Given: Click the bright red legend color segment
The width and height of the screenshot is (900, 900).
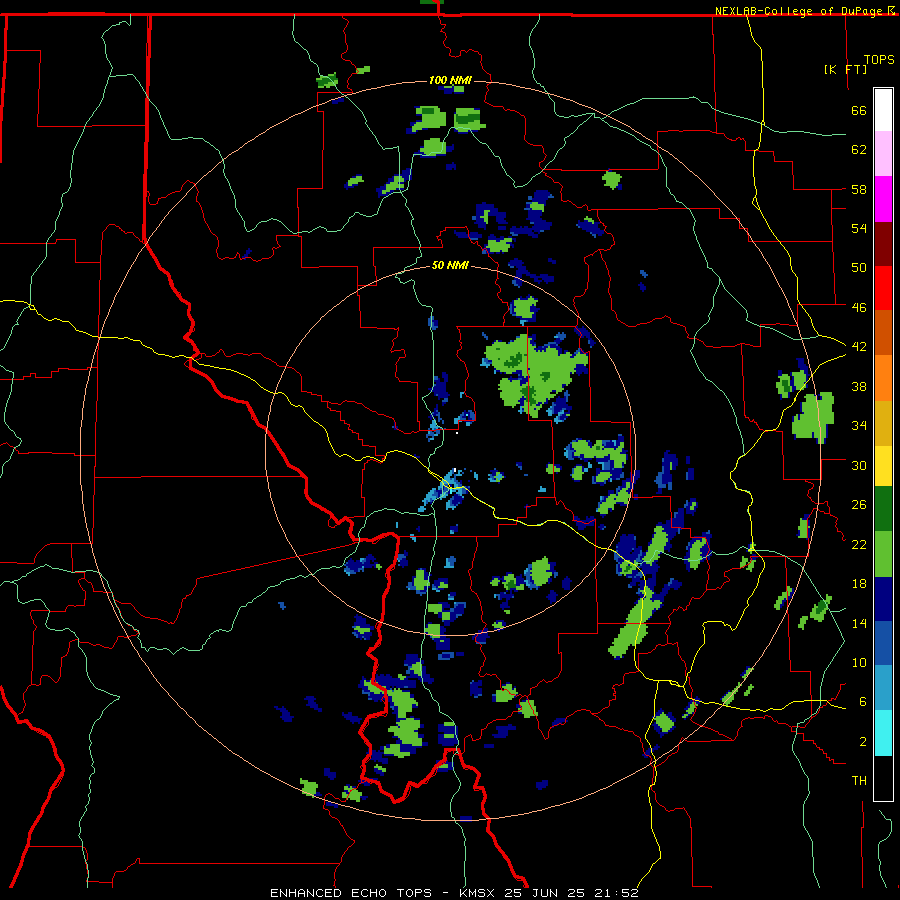Looking at the screenshot, I should click(883, 288).
